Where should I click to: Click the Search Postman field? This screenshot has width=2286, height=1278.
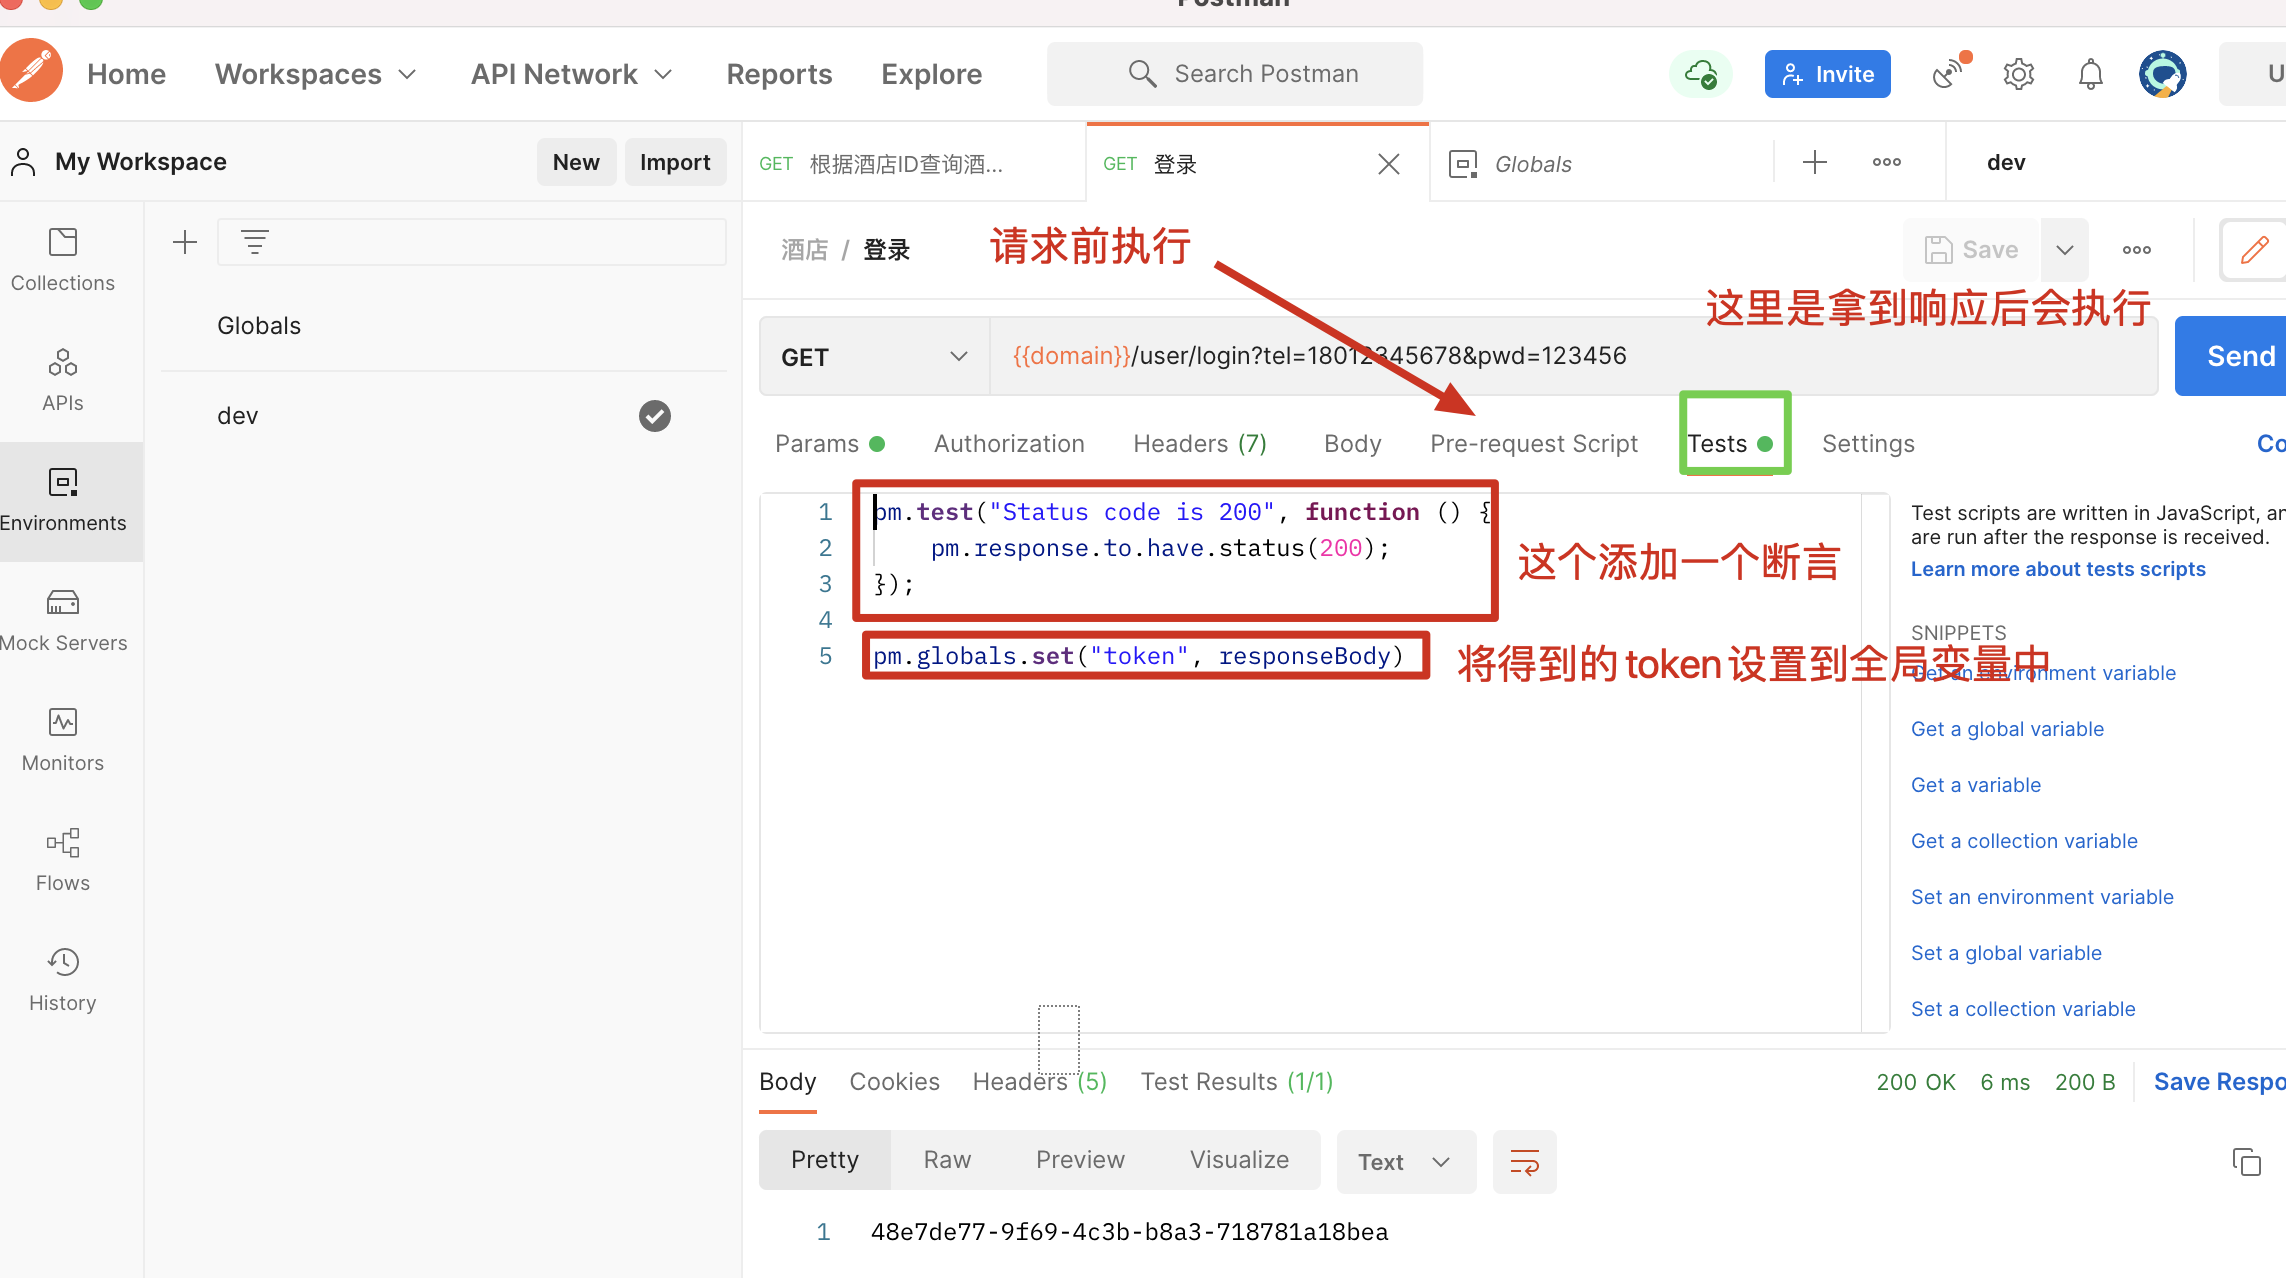[x=1235, y=74]
